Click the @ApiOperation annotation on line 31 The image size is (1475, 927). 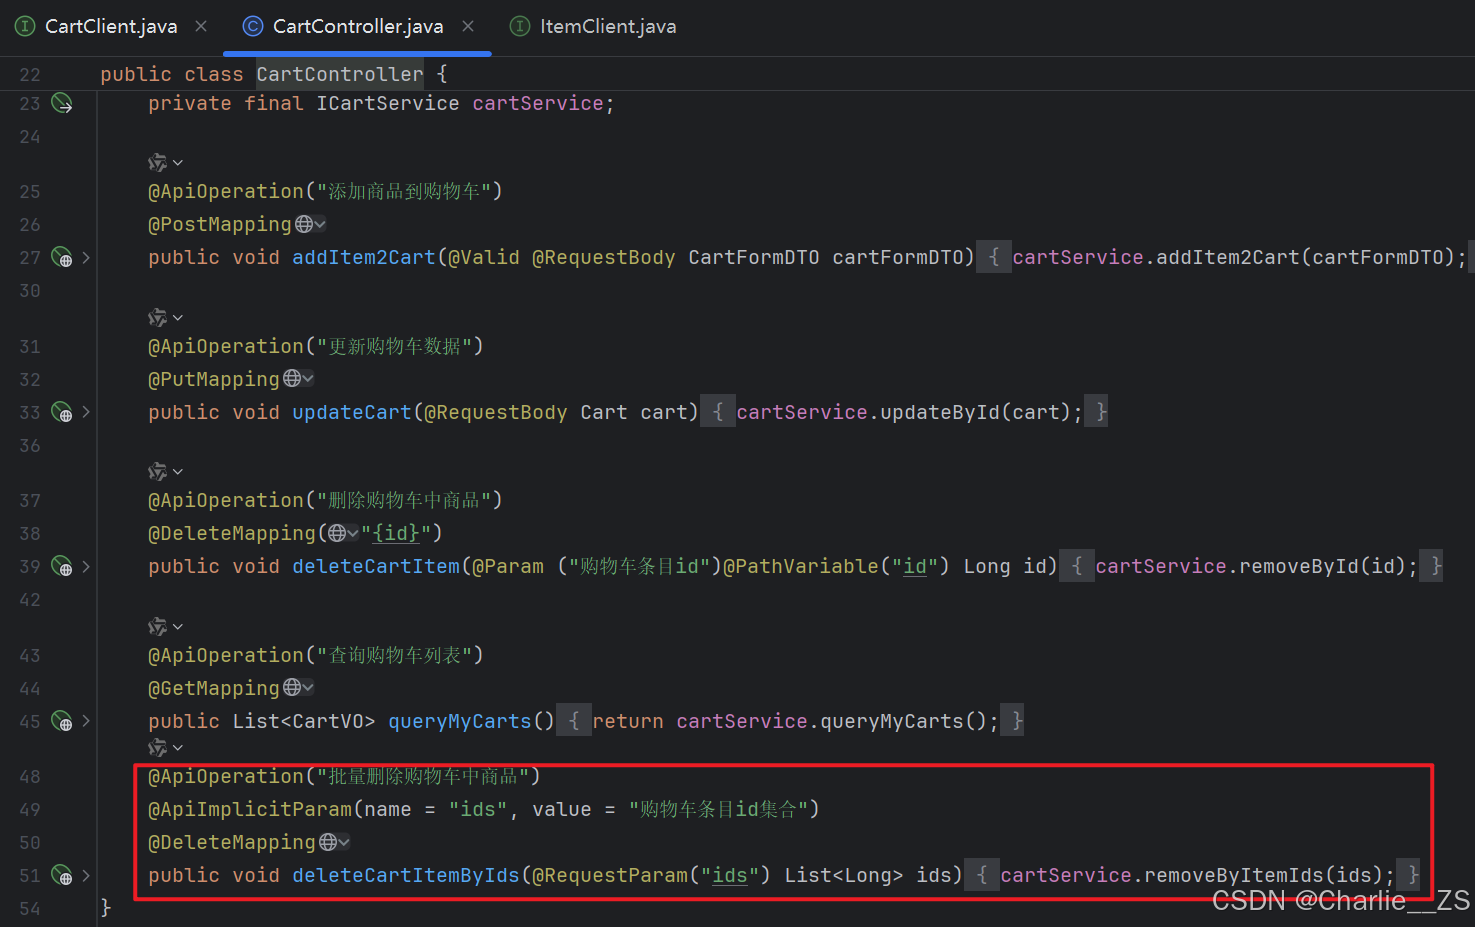[x=226, y=346]
